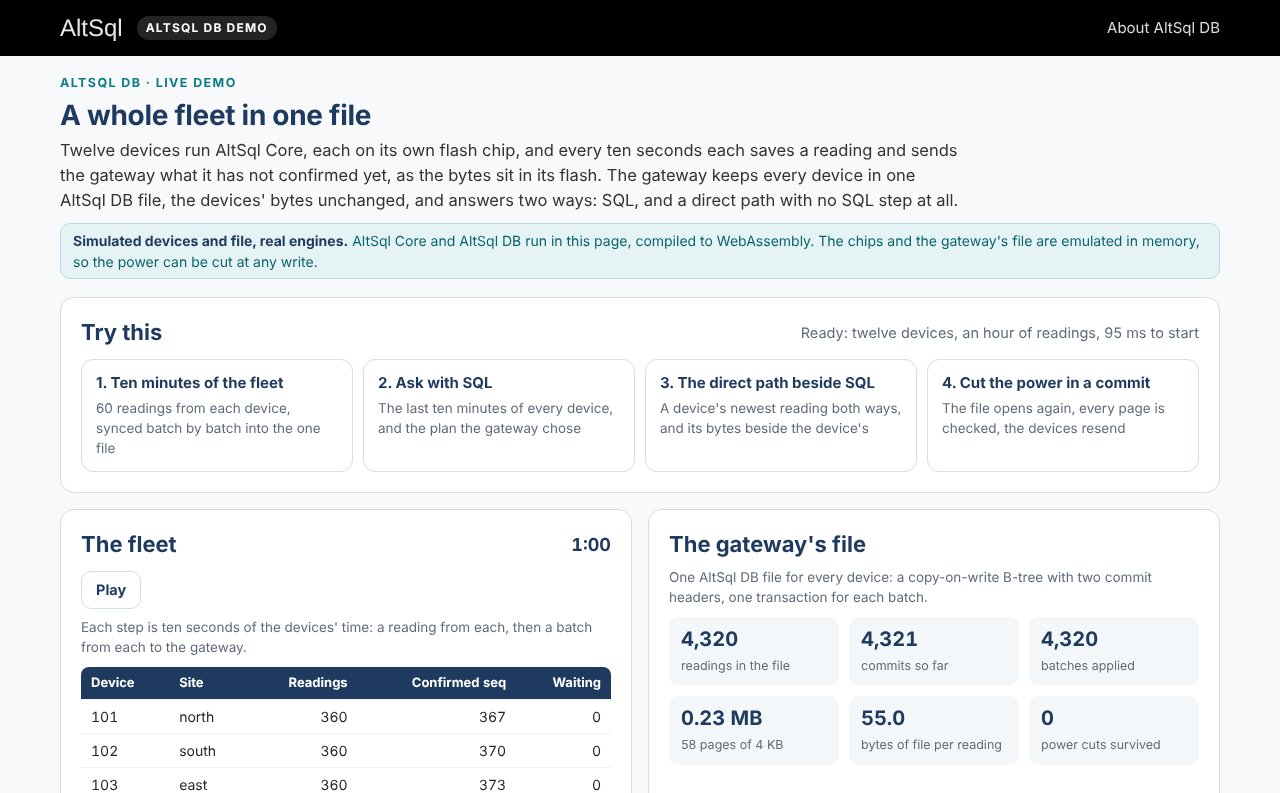Click confirmed seq value 367
This screenshot has height=793, width=1280.
(x=492, y=717)
